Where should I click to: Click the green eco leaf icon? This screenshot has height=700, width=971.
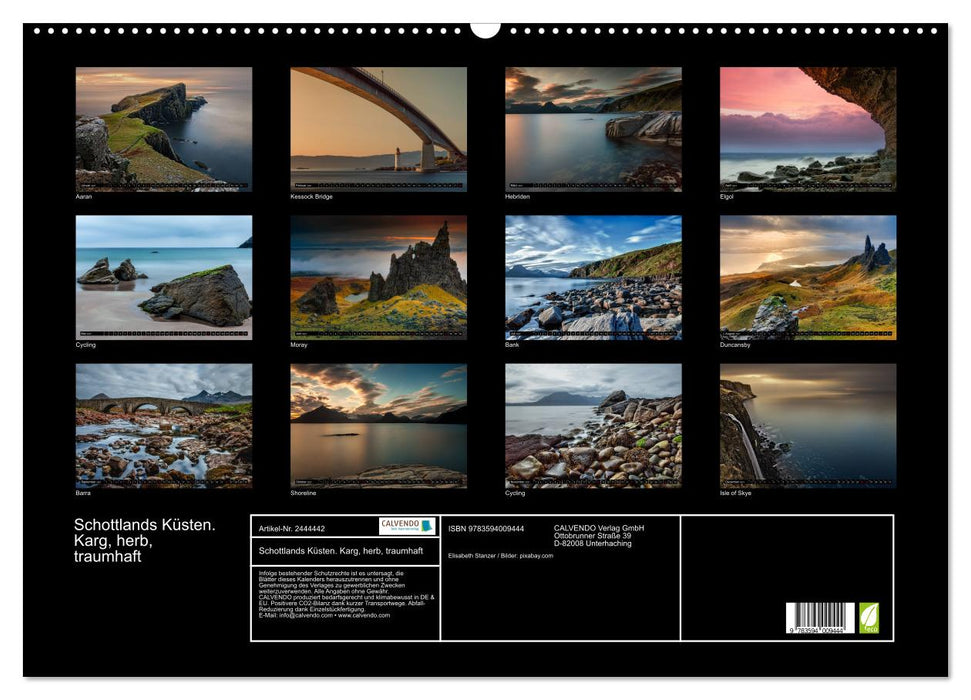click(x=869, y=618)
